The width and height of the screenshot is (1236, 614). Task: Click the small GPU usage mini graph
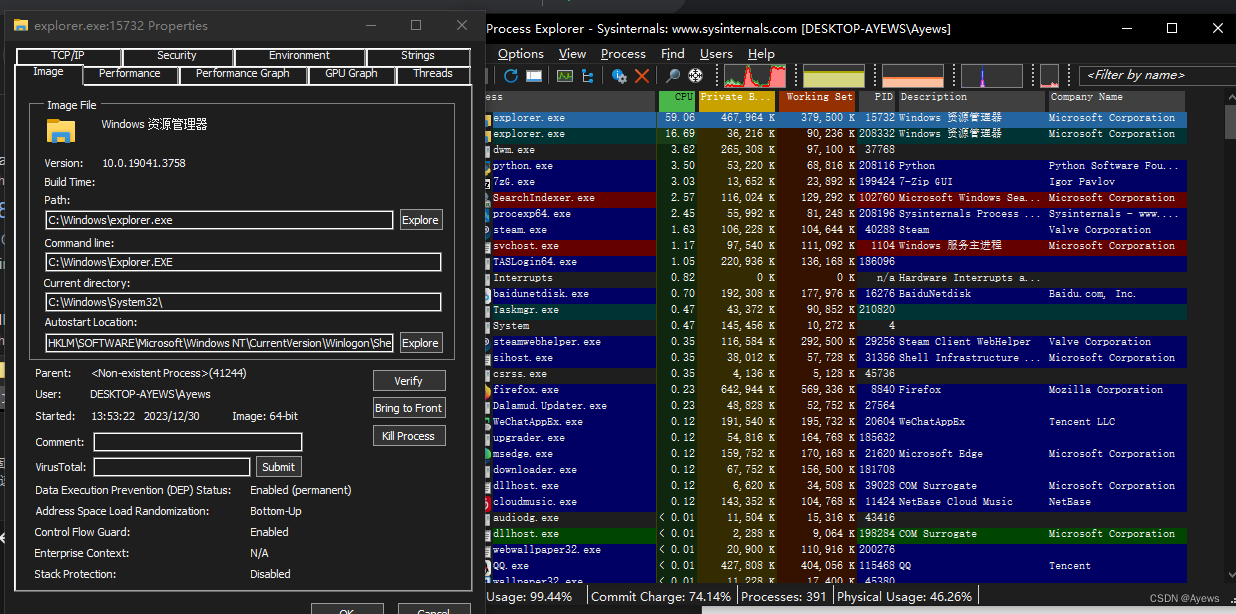[1049, 76]
